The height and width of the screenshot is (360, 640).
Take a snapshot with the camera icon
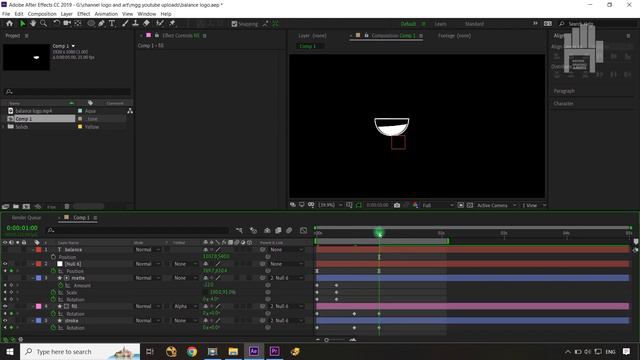[x=397, y=205]
